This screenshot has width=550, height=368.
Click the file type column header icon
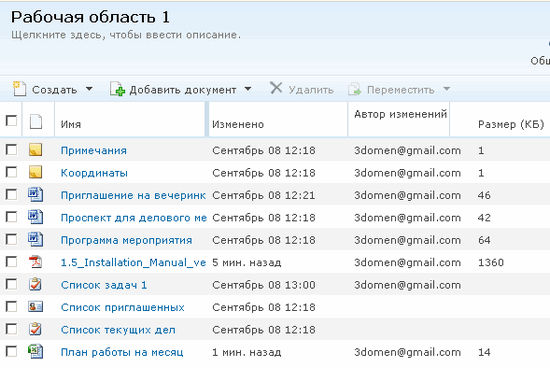[x=36, y=122]
